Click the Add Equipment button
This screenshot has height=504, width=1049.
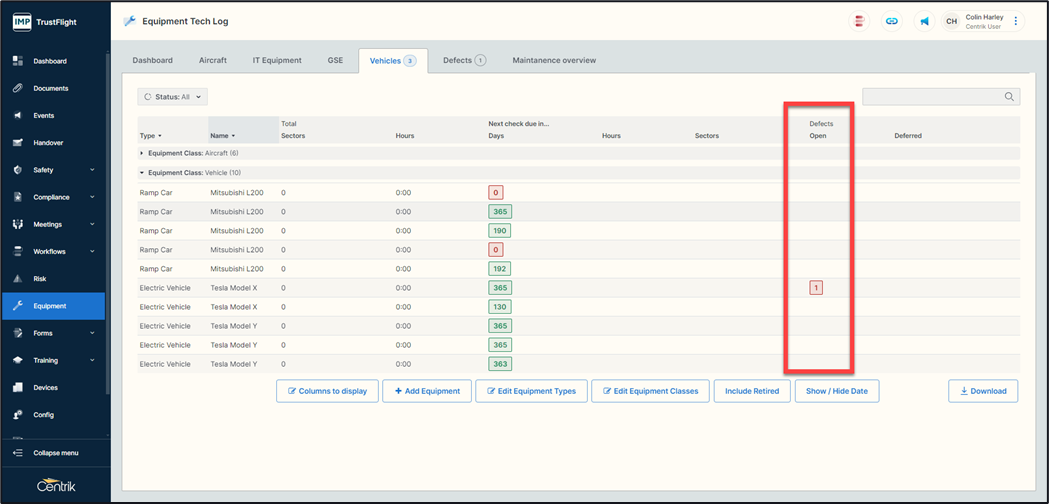tap(427, 391)
